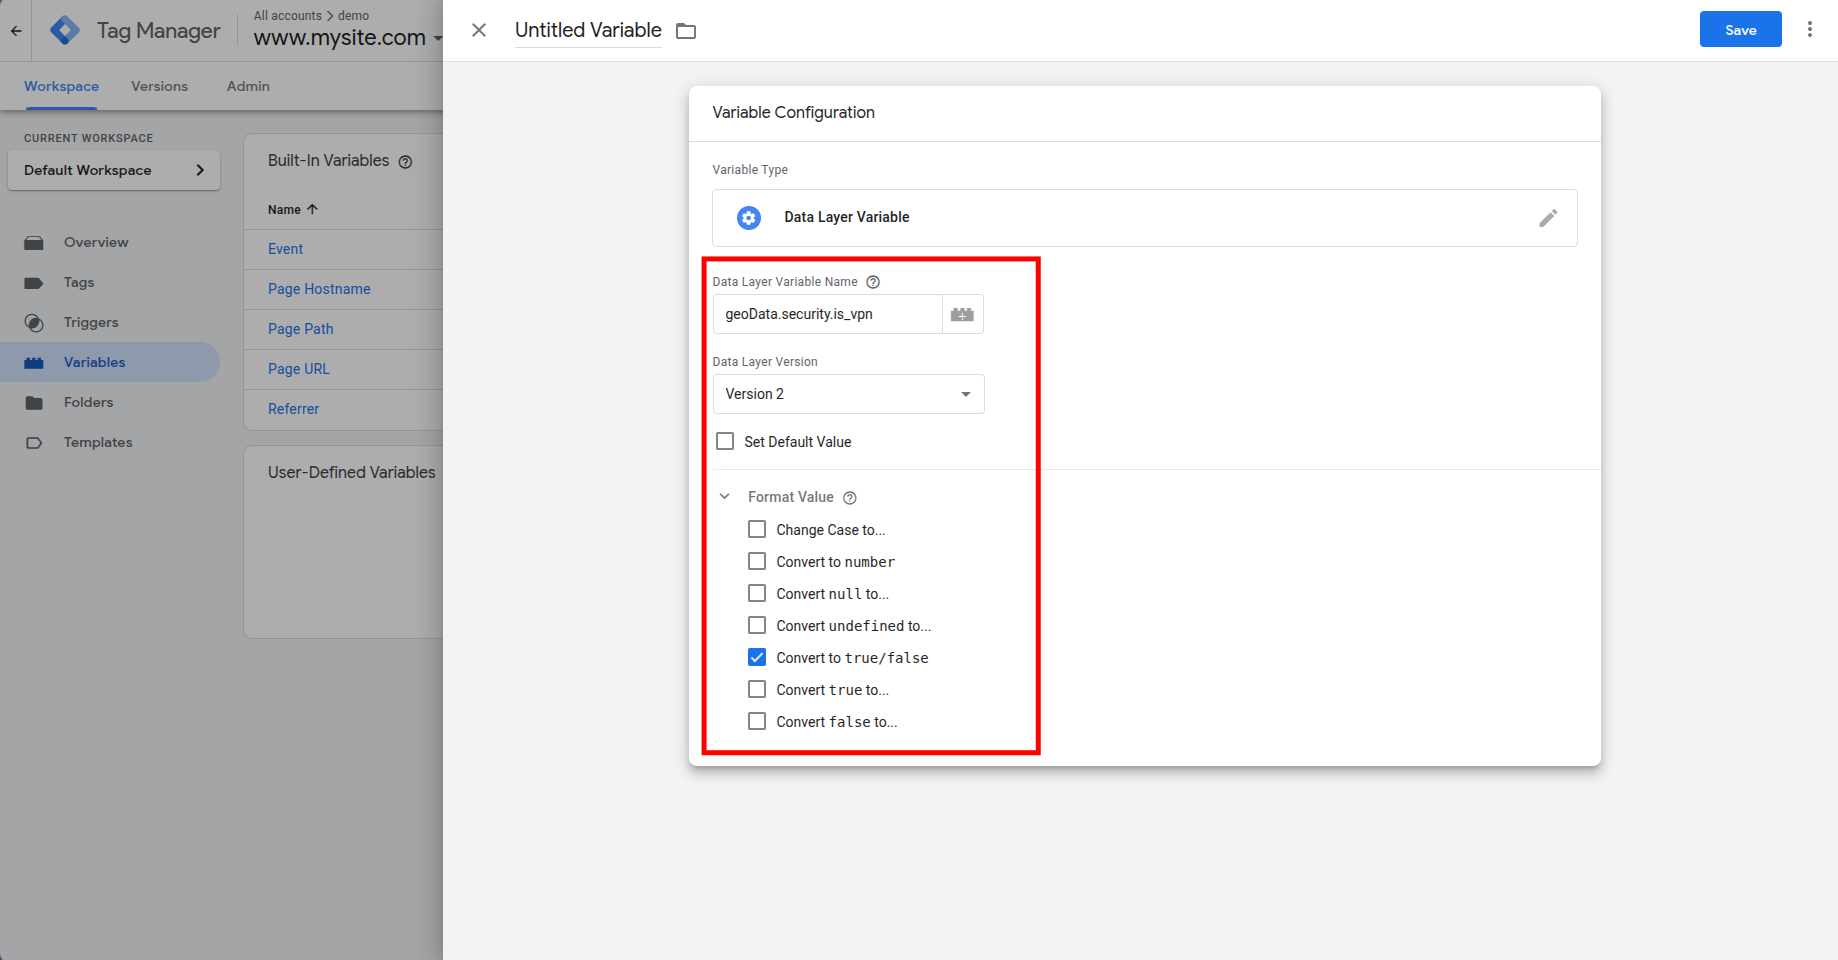The image size is (1838, 960).
Task: Close the Untitled Variable panel
Action: tap(479, 30)
